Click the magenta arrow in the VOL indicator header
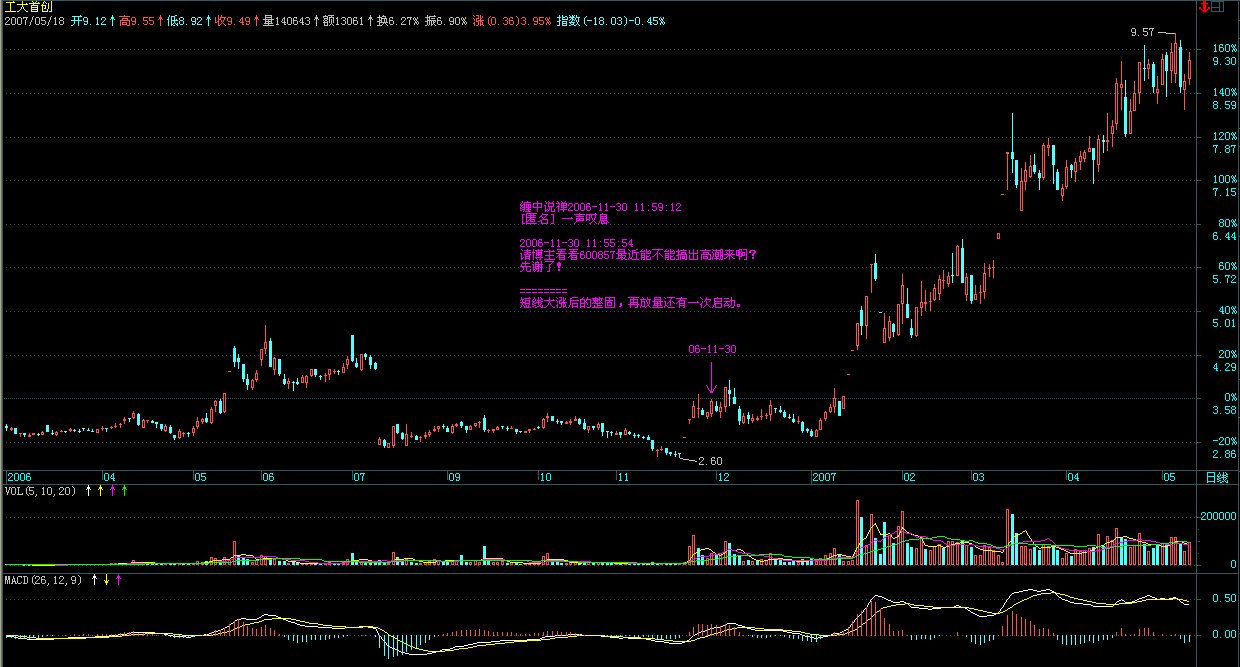This screenshot has width=1240, height=667. [112, 491]
